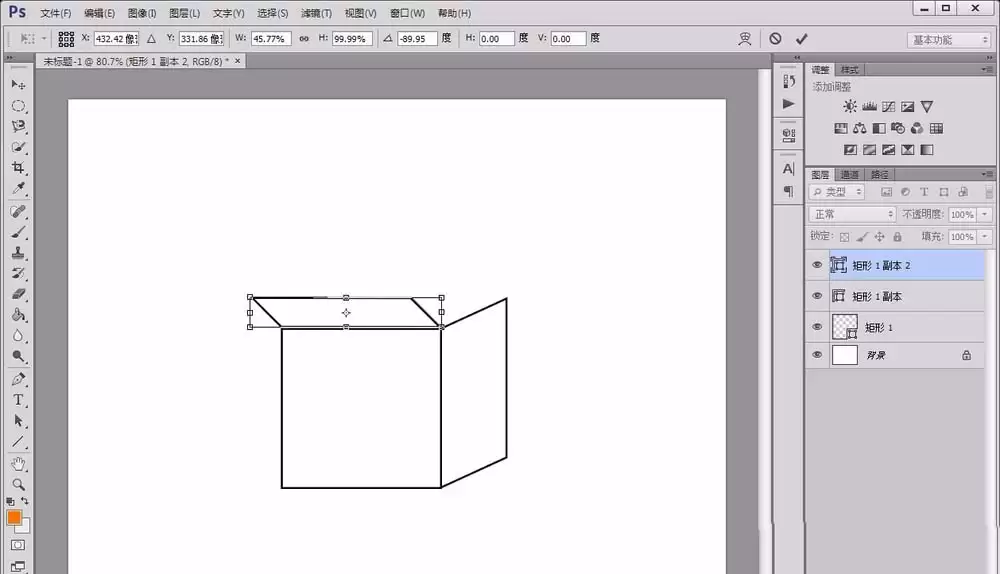Commit the transform with checkmark

click(802, 39)
